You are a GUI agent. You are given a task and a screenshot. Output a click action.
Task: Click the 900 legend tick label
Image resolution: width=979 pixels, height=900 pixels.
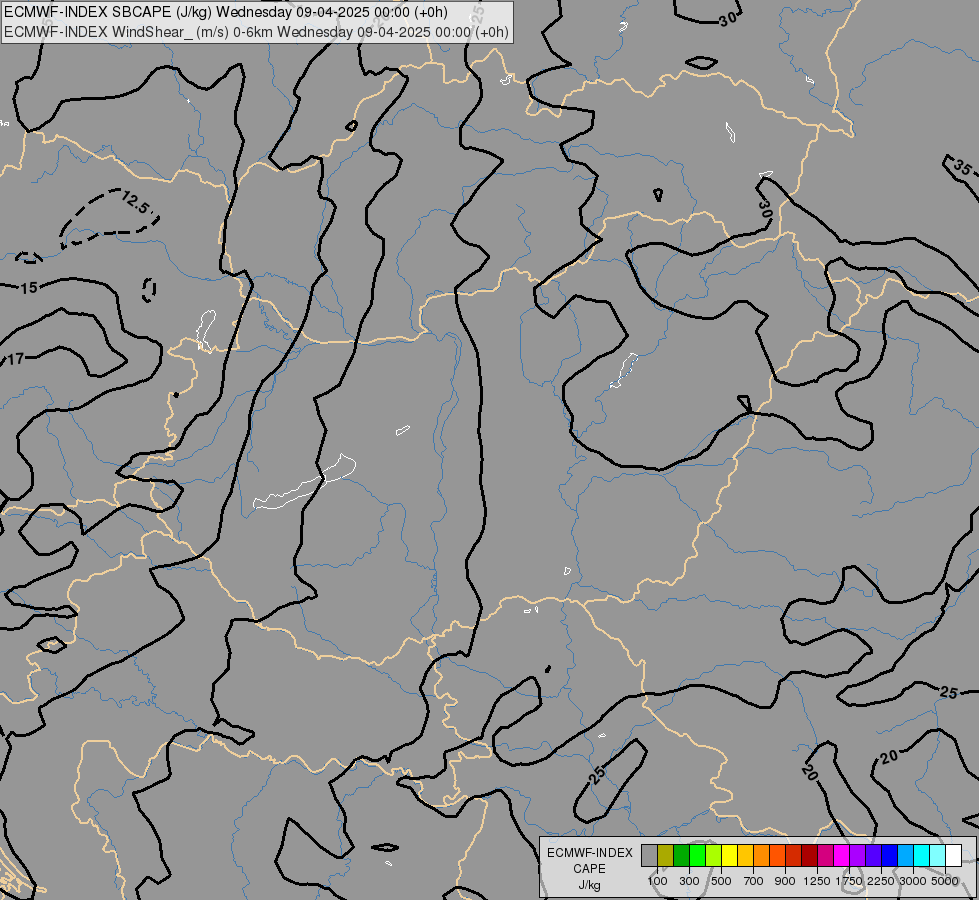(785, 881)
